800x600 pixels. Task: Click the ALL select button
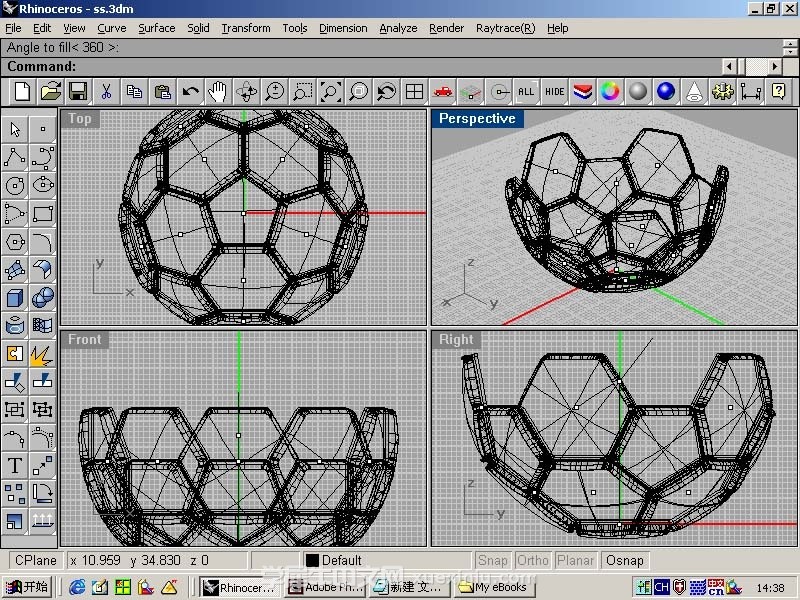526,92
